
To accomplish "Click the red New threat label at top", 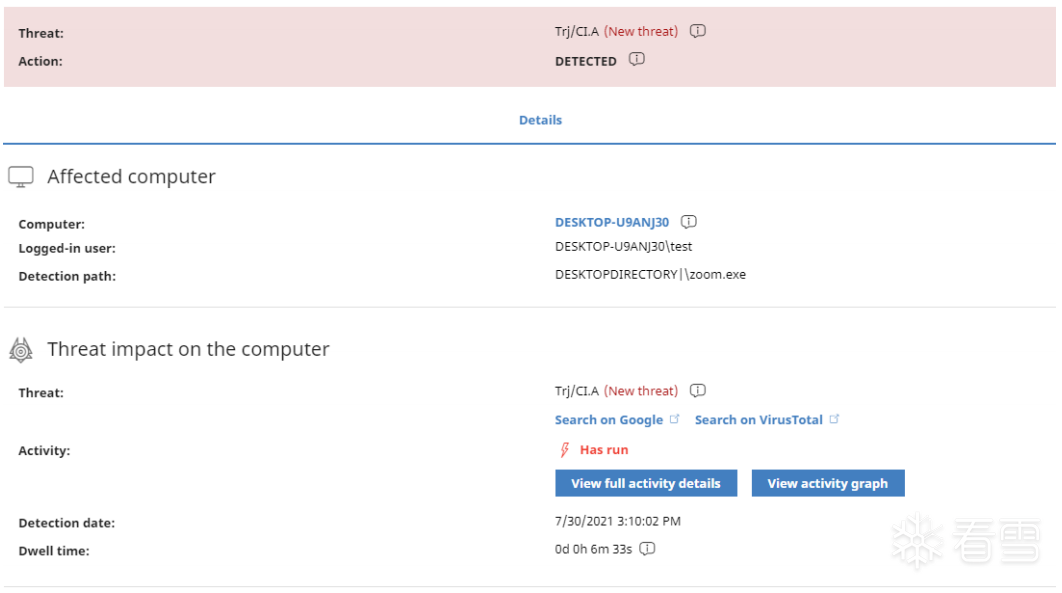I will pyautogui.click(x=641, y=31).
